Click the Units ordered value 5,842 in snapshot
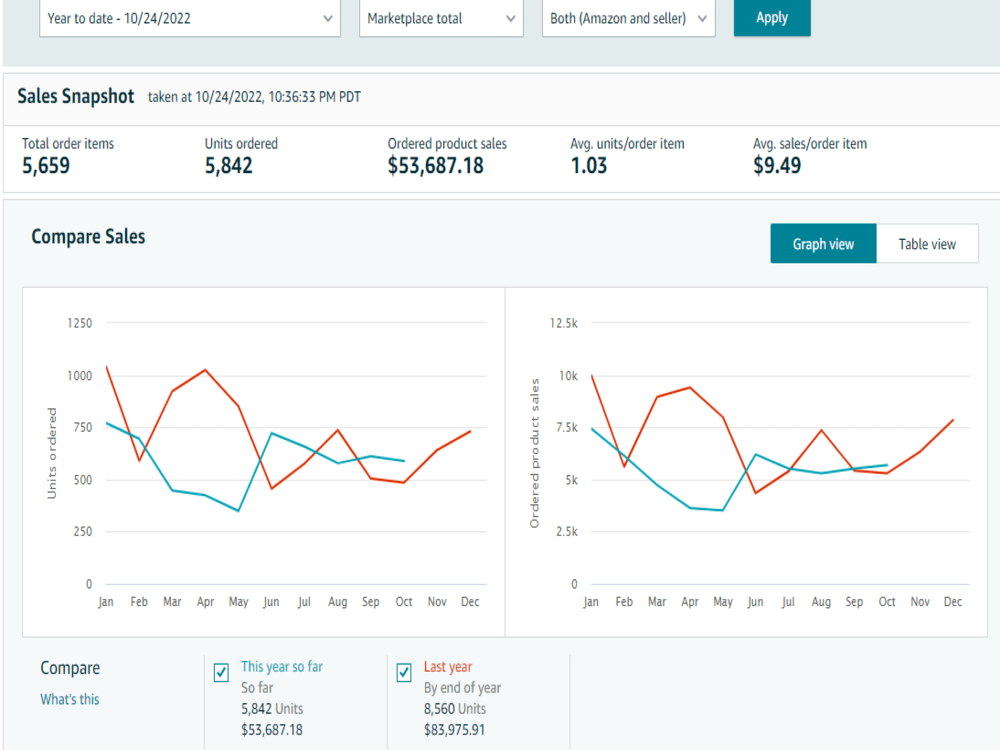 pos(228,166)
